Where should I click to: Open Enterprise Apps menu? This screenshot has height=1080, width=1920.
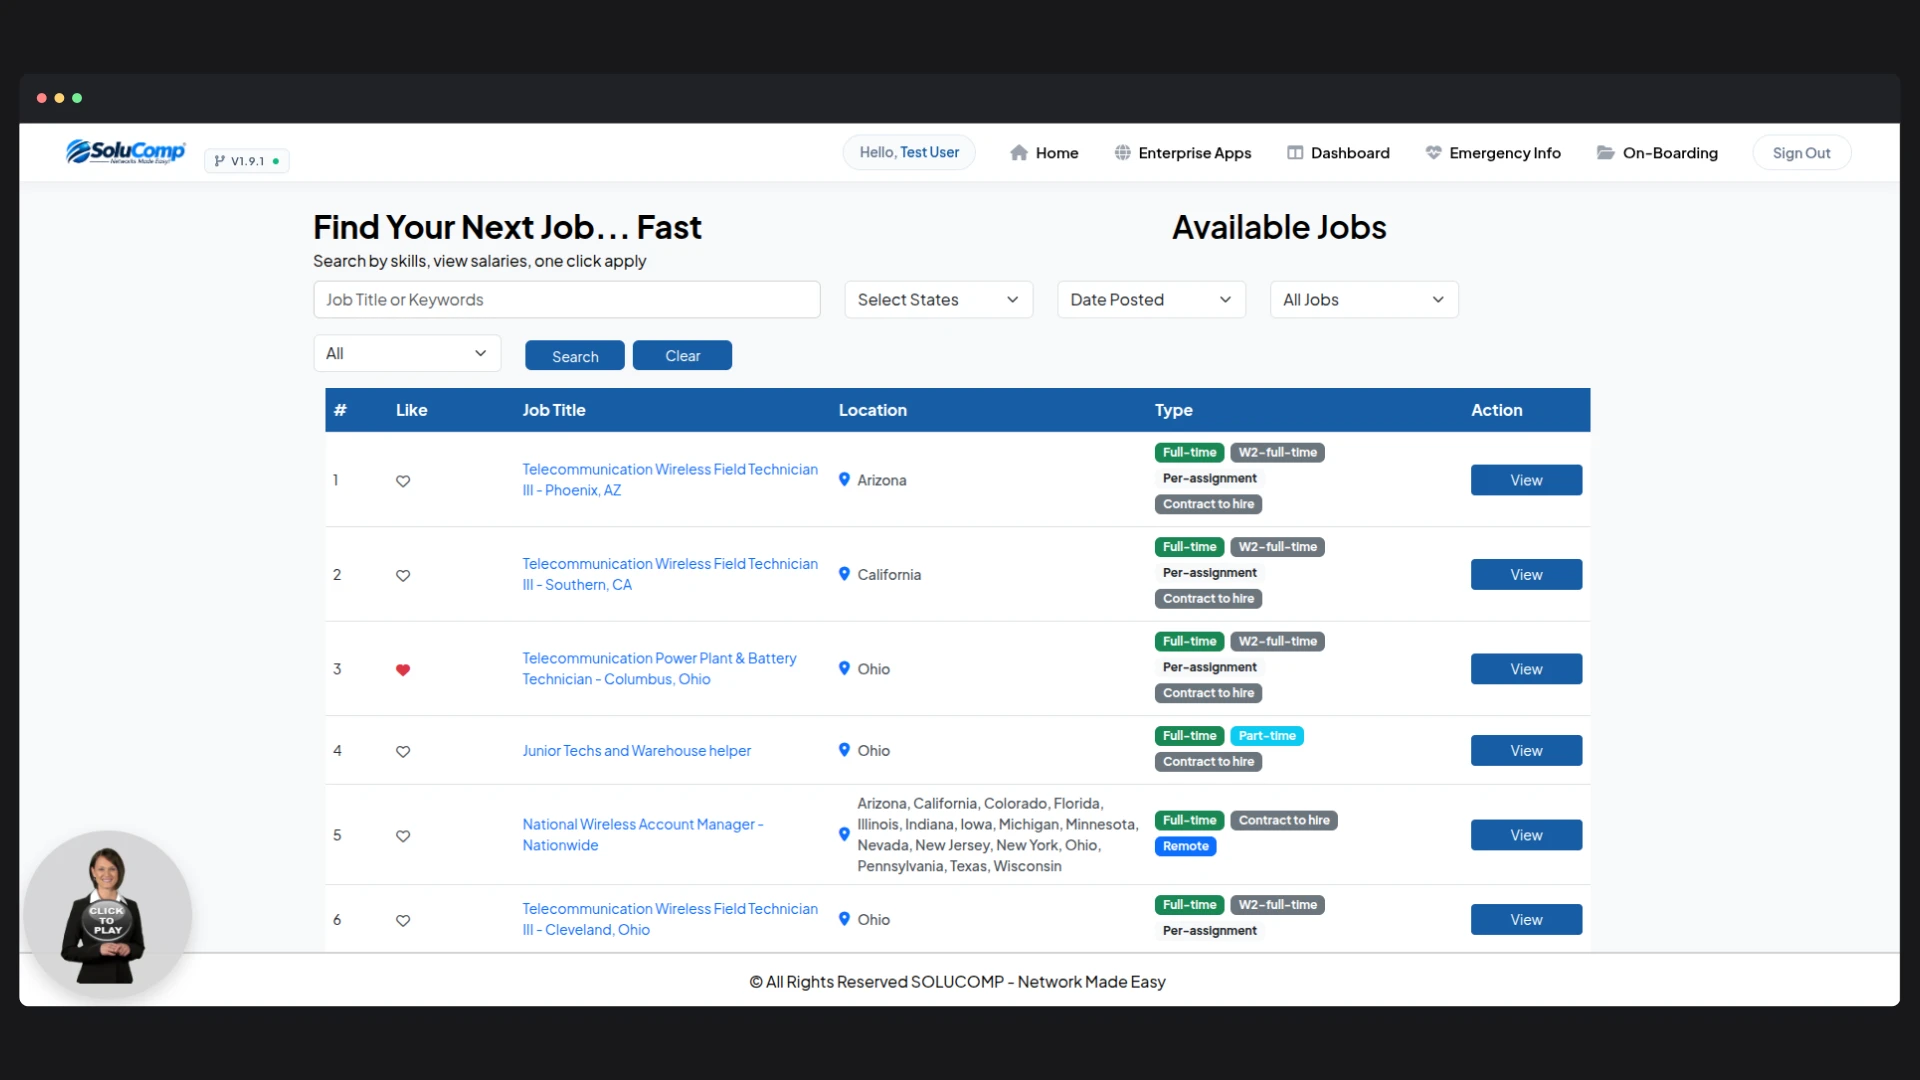click(x=1183, y=153)
